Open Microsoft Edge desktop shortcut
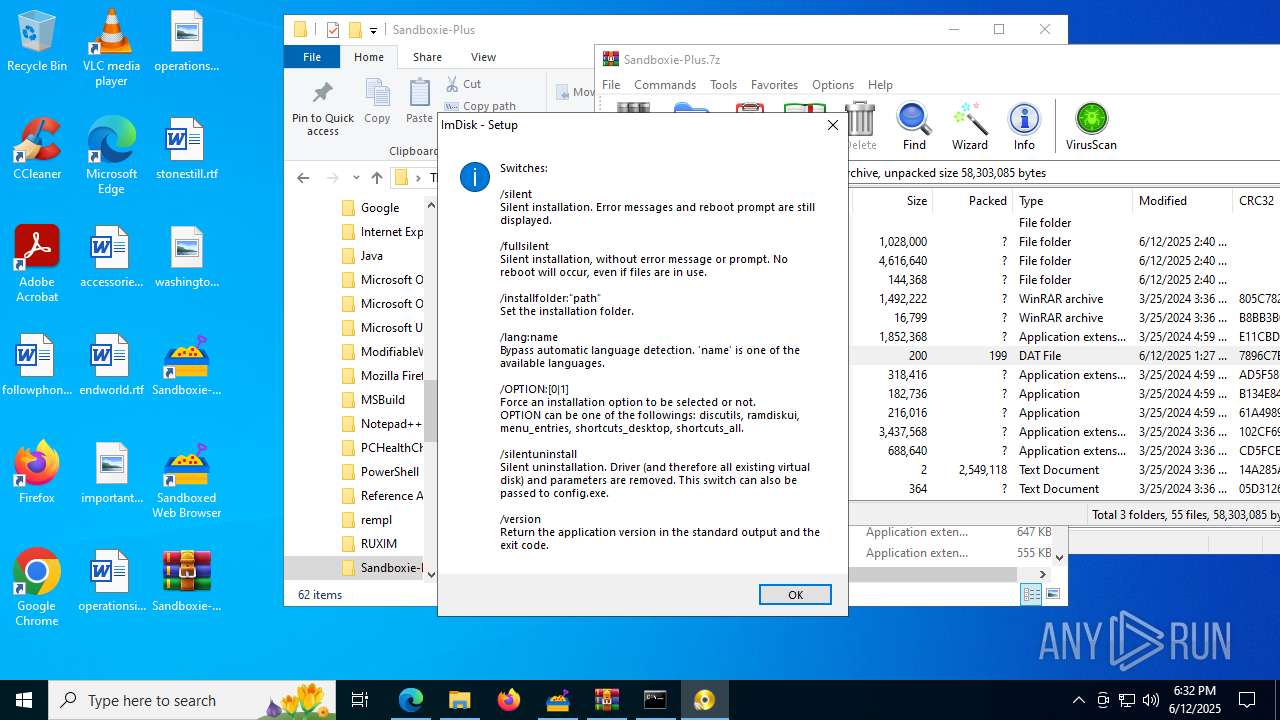The image size is (1280, 720). 111,156
